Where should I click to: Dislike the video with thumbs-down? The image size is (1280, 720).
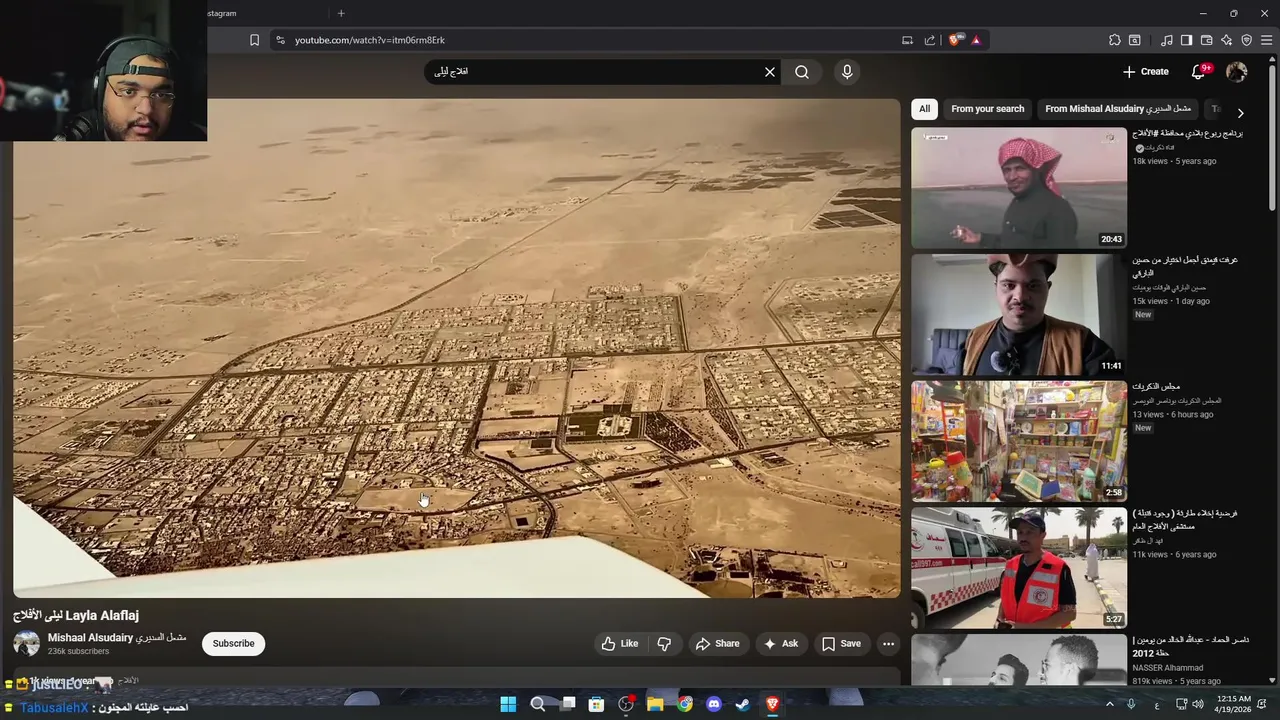(x=664, y=644)
